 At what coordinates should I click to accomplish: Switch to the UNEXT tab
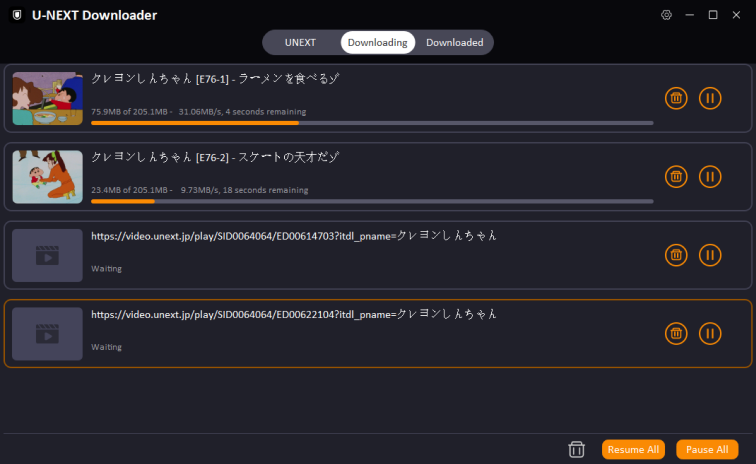(x=300, y=42)
